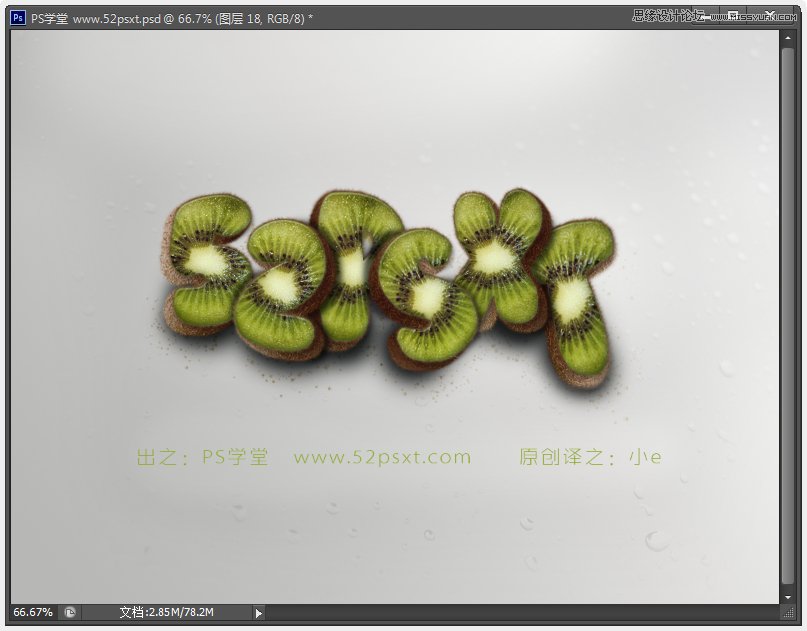Open the status bar info flyout arrow
The image size is (807, 631).
coord(258,612)
